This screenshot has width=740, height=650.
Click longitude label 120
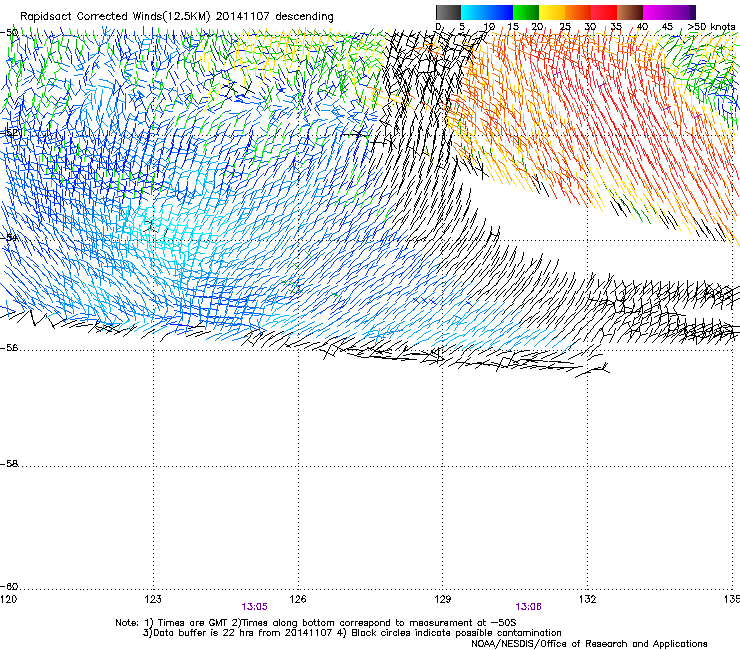(x=8, y=599)
